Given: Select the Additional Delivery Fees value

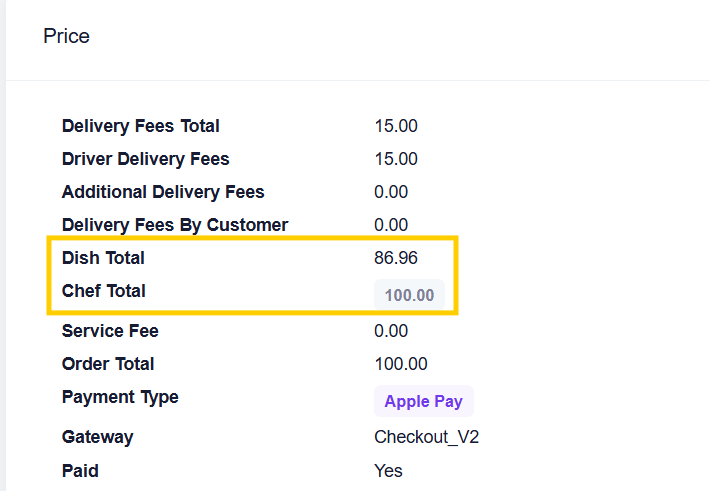Looking at the screenshot, I should click(x=391, y=192).
